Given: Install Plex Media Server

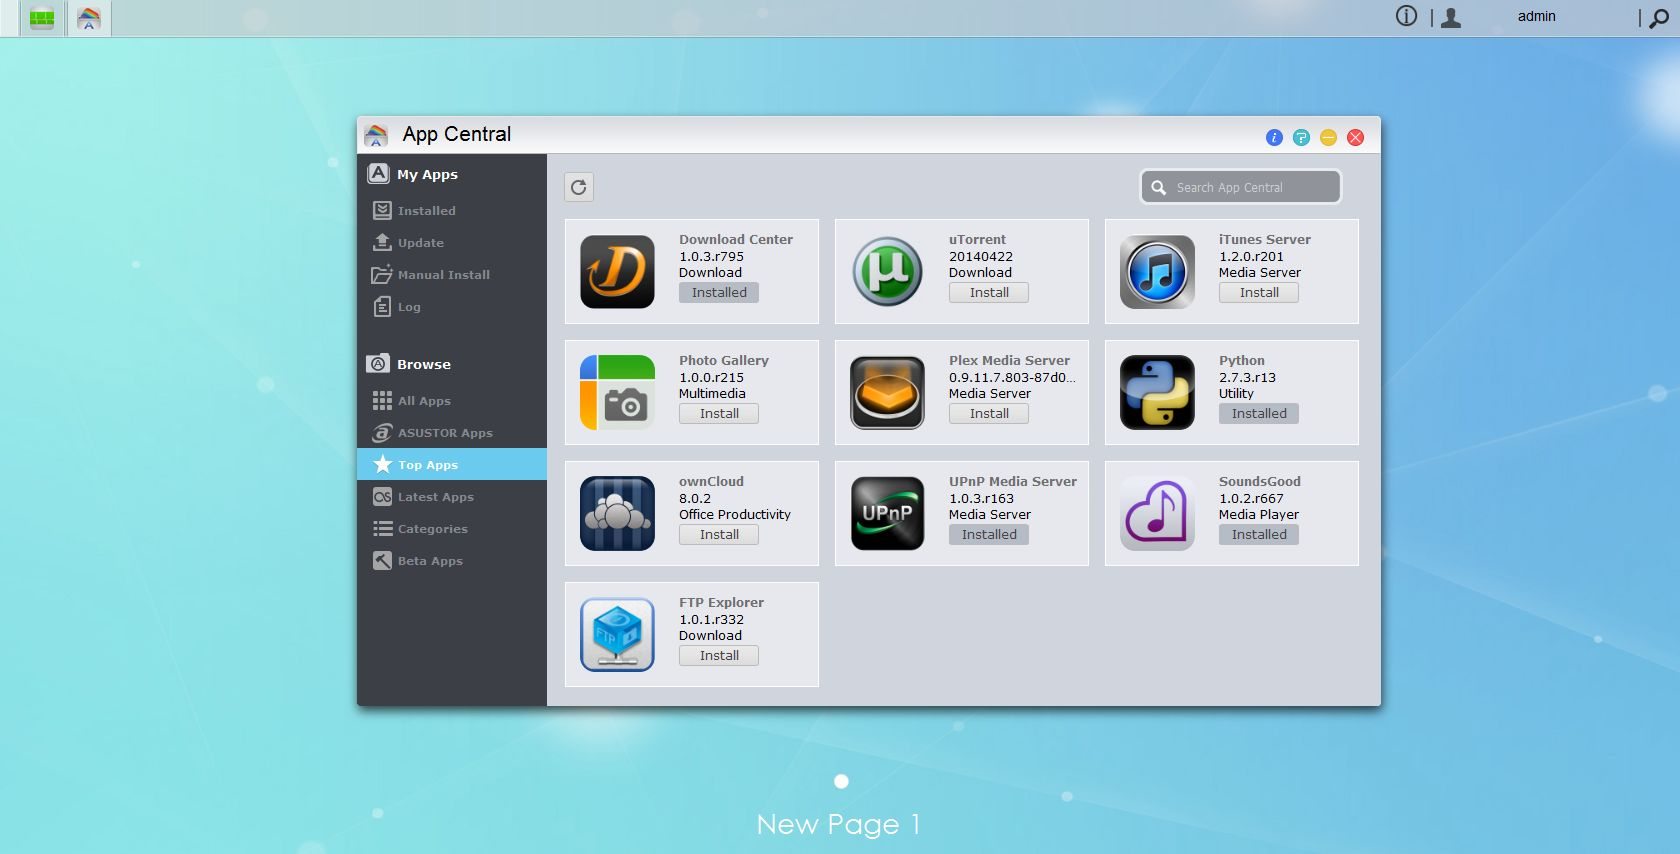Looking at the screenshot, I should pos(989,414).
